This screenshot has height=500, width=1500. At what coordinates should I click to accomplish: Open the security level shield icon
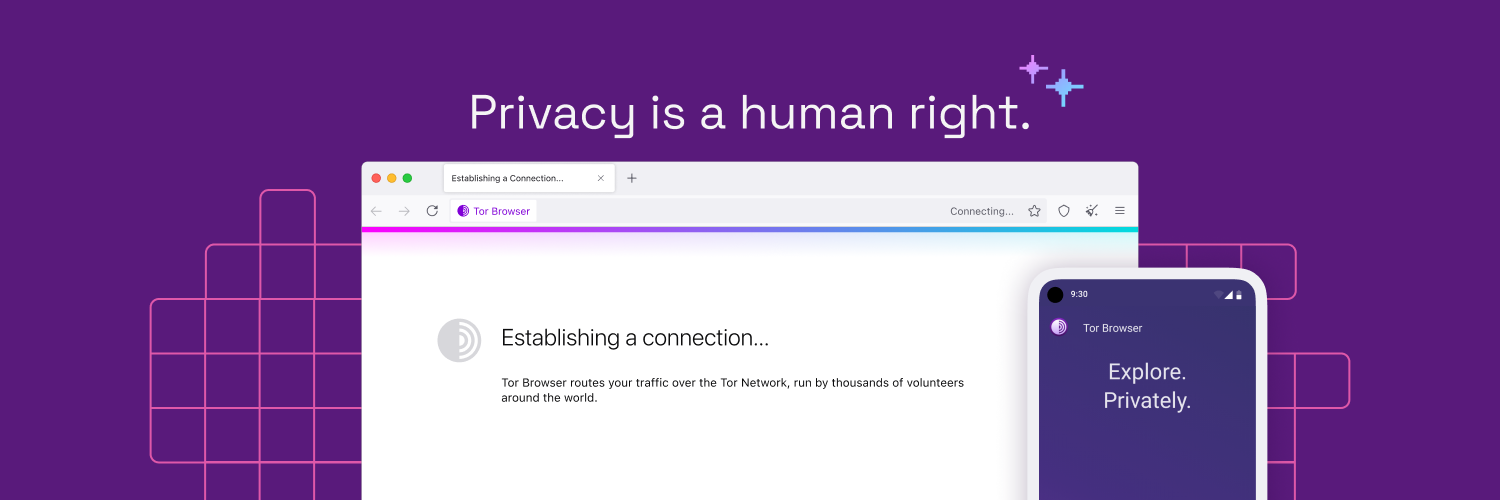pos(1064,211)
